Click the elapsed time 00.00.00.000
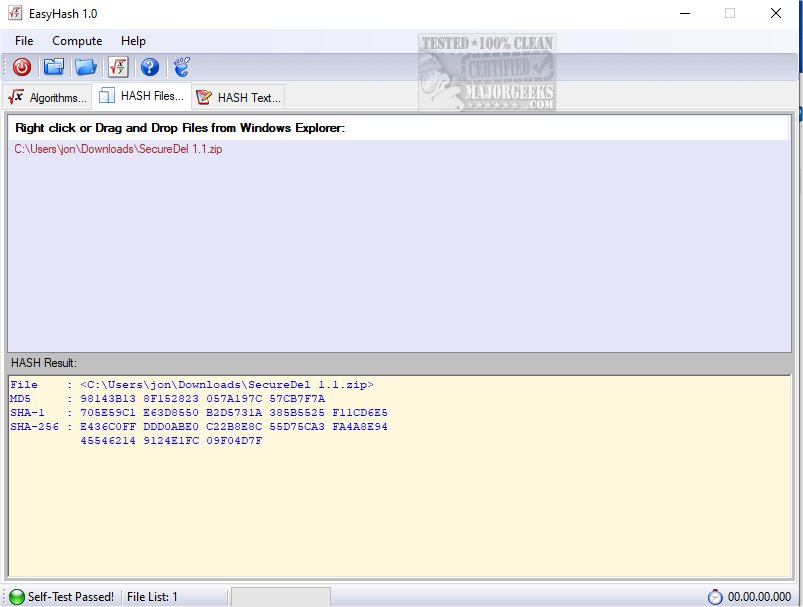 click(759, 597)
